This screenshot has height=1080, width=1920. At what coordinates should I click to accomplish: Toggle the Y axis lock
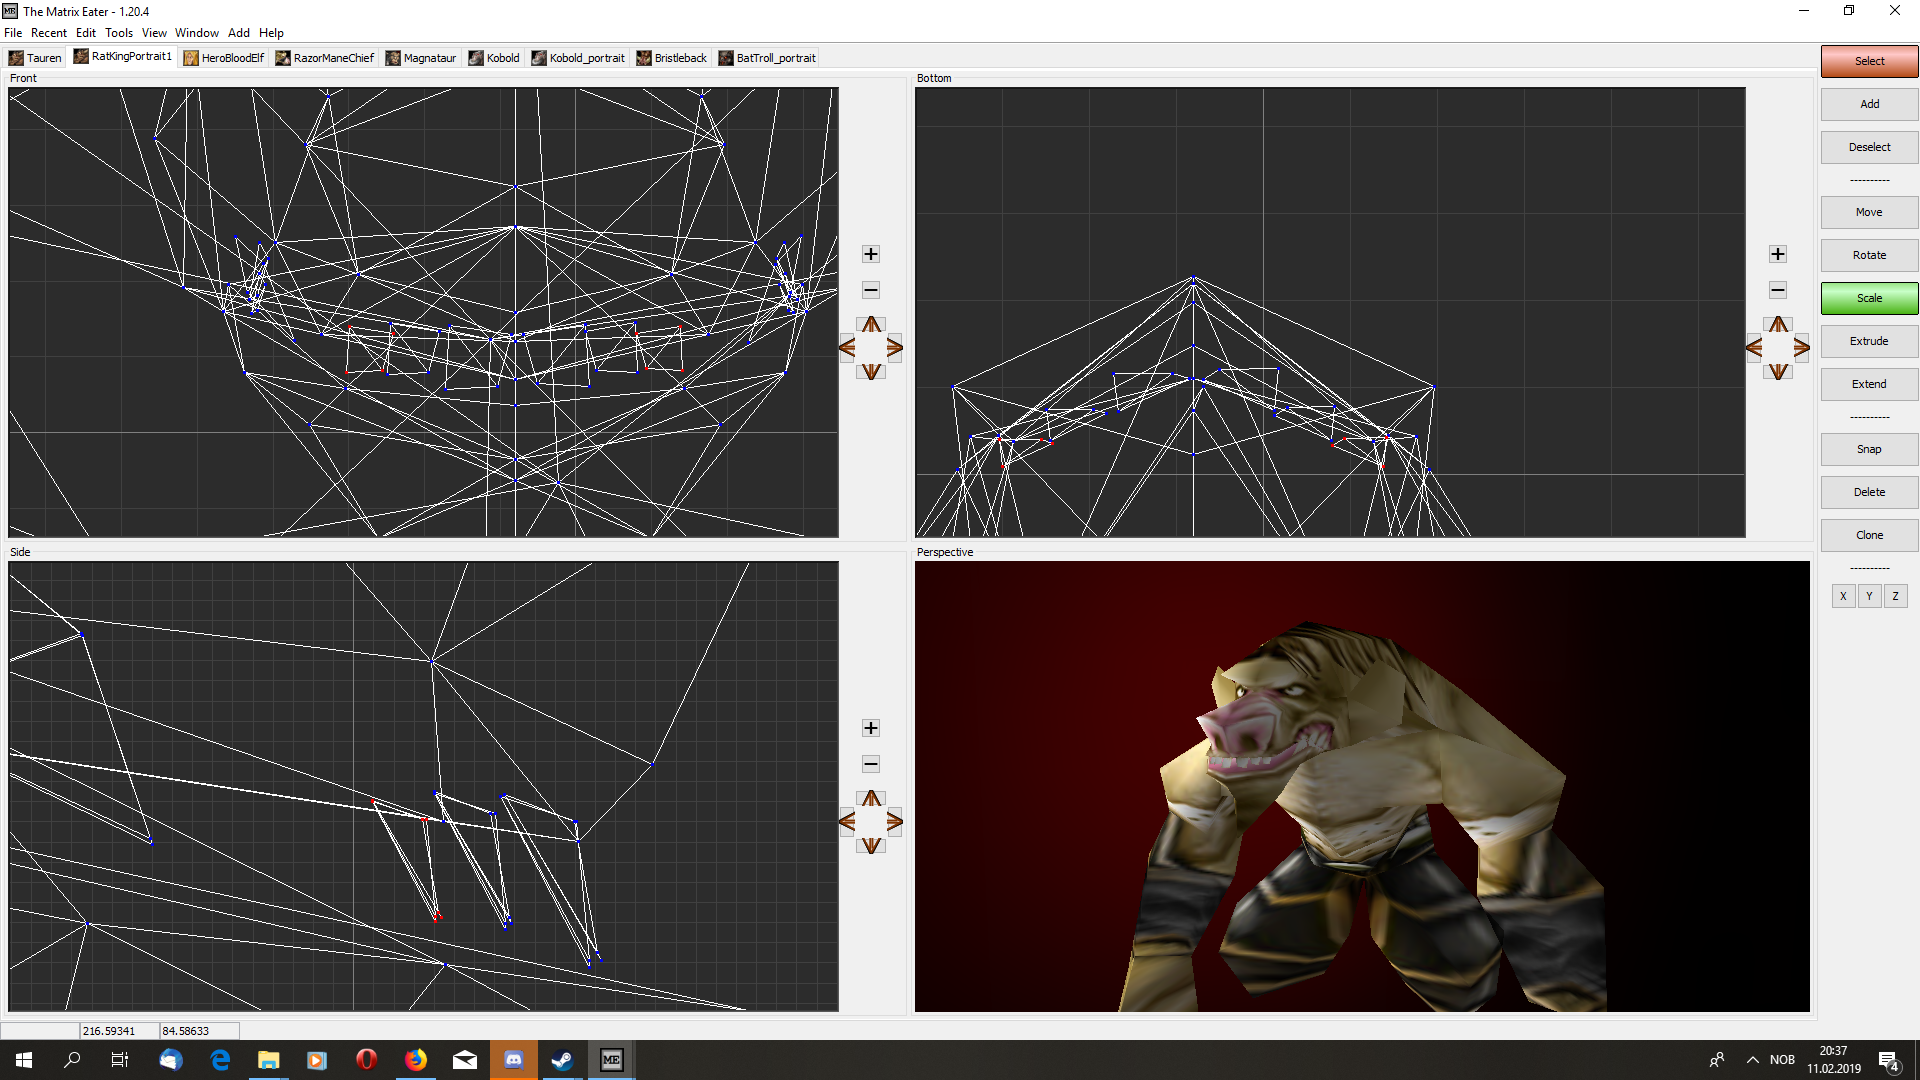(x=1869, y=596)
